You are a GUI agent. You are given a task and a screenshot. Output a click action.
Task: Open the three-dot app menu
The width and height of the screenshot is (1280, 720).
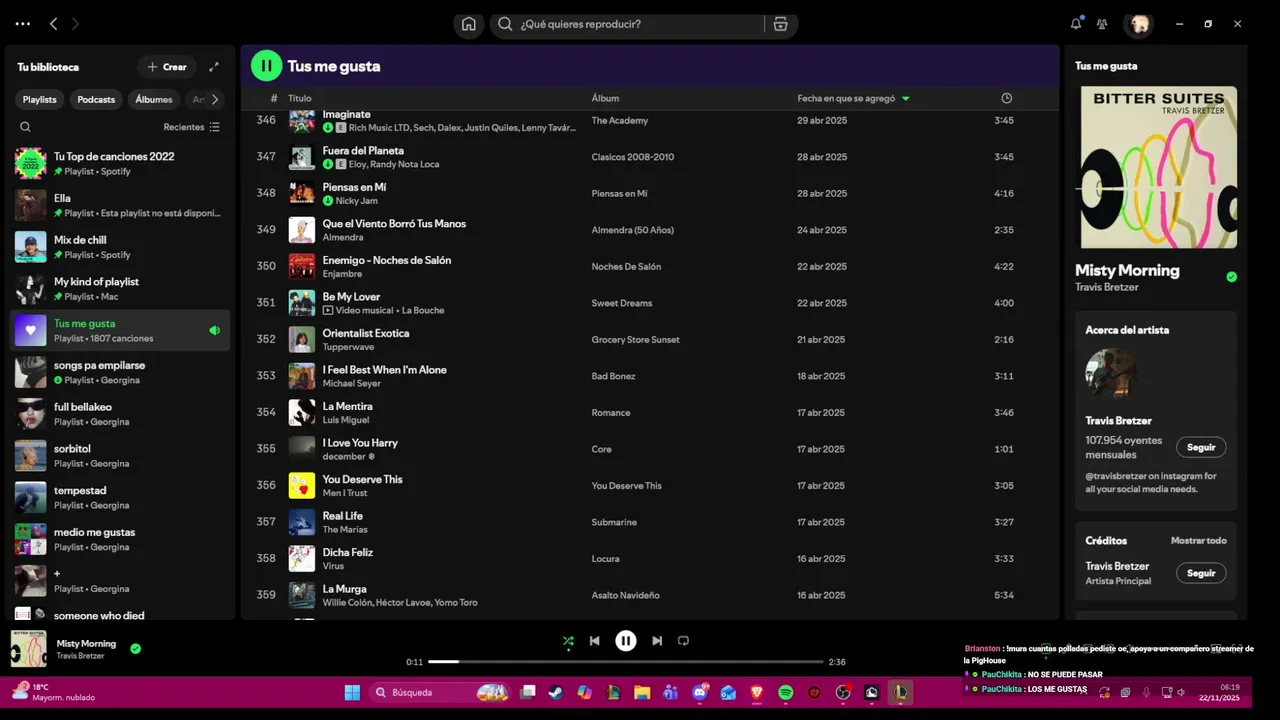pos(23,24)
